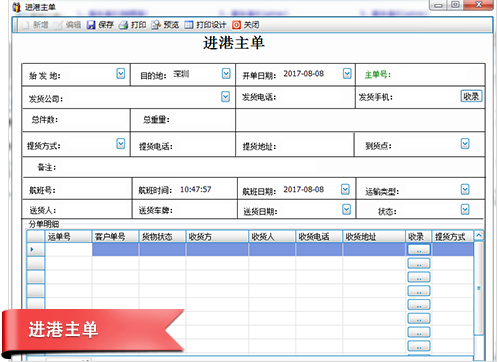Click the first row 收录 ellipsis button

[x=419, y=250]
